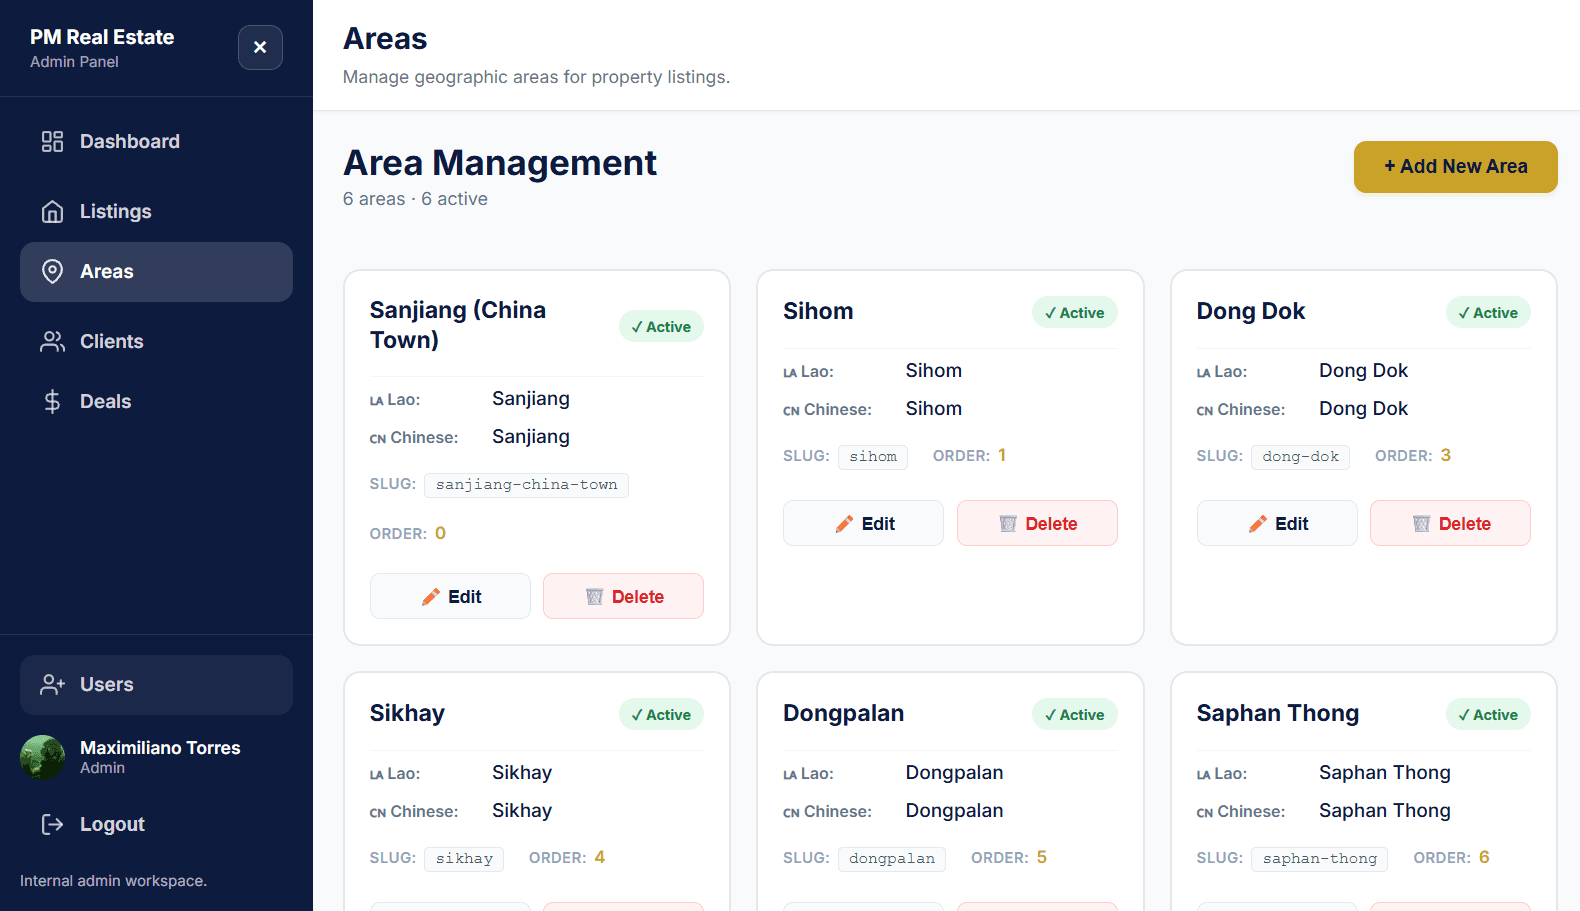Click the 'Sikhay' card title
This screenshot has width=1580, height=911.
pyautogui.click(x=407, y=713)
